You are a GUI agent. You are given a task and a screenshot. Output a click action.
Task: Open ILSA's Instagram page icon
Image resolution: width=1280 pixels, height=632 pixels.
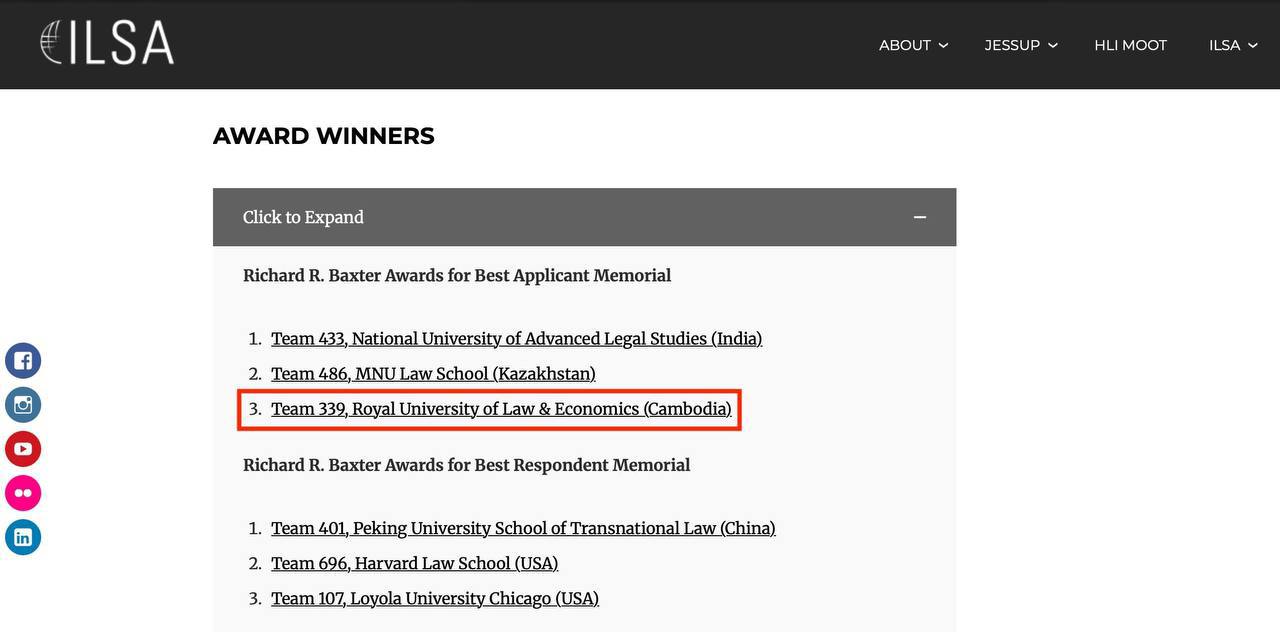pos(23,405)
